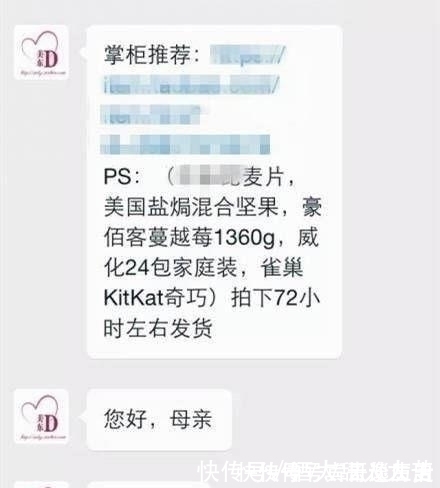Tap the partially visible avatar at the bottom
The width and height of the screenshot is (440, 488).
coord(41,485)
